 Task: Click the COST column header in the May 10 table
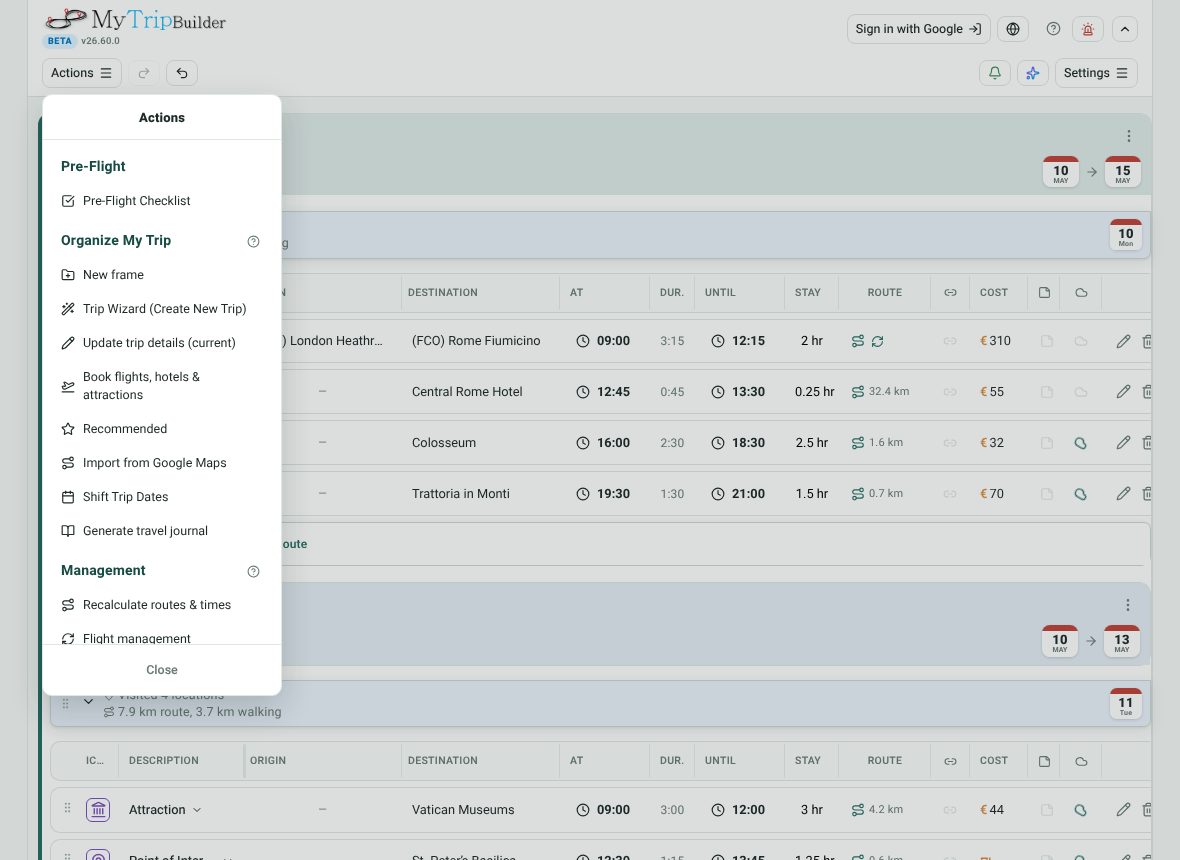click(993, 293)
